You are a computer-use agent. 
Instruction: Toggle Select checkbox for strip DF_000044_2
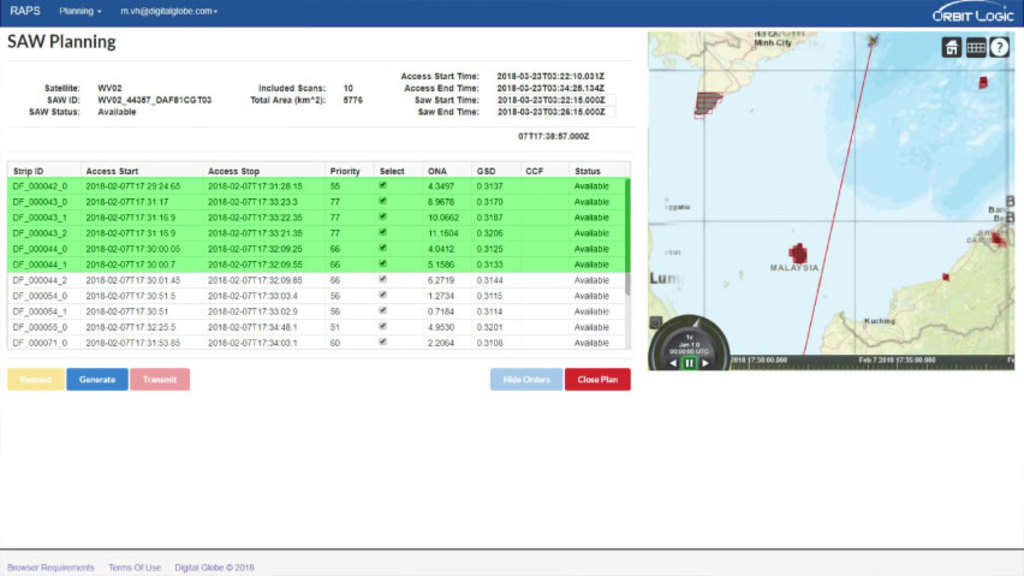tap(383, 280)
